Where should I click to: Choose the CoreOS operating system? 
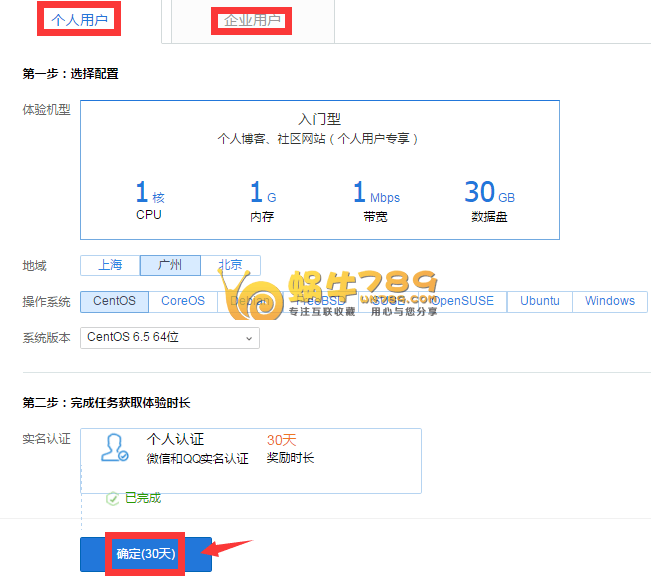pos(183,301)
